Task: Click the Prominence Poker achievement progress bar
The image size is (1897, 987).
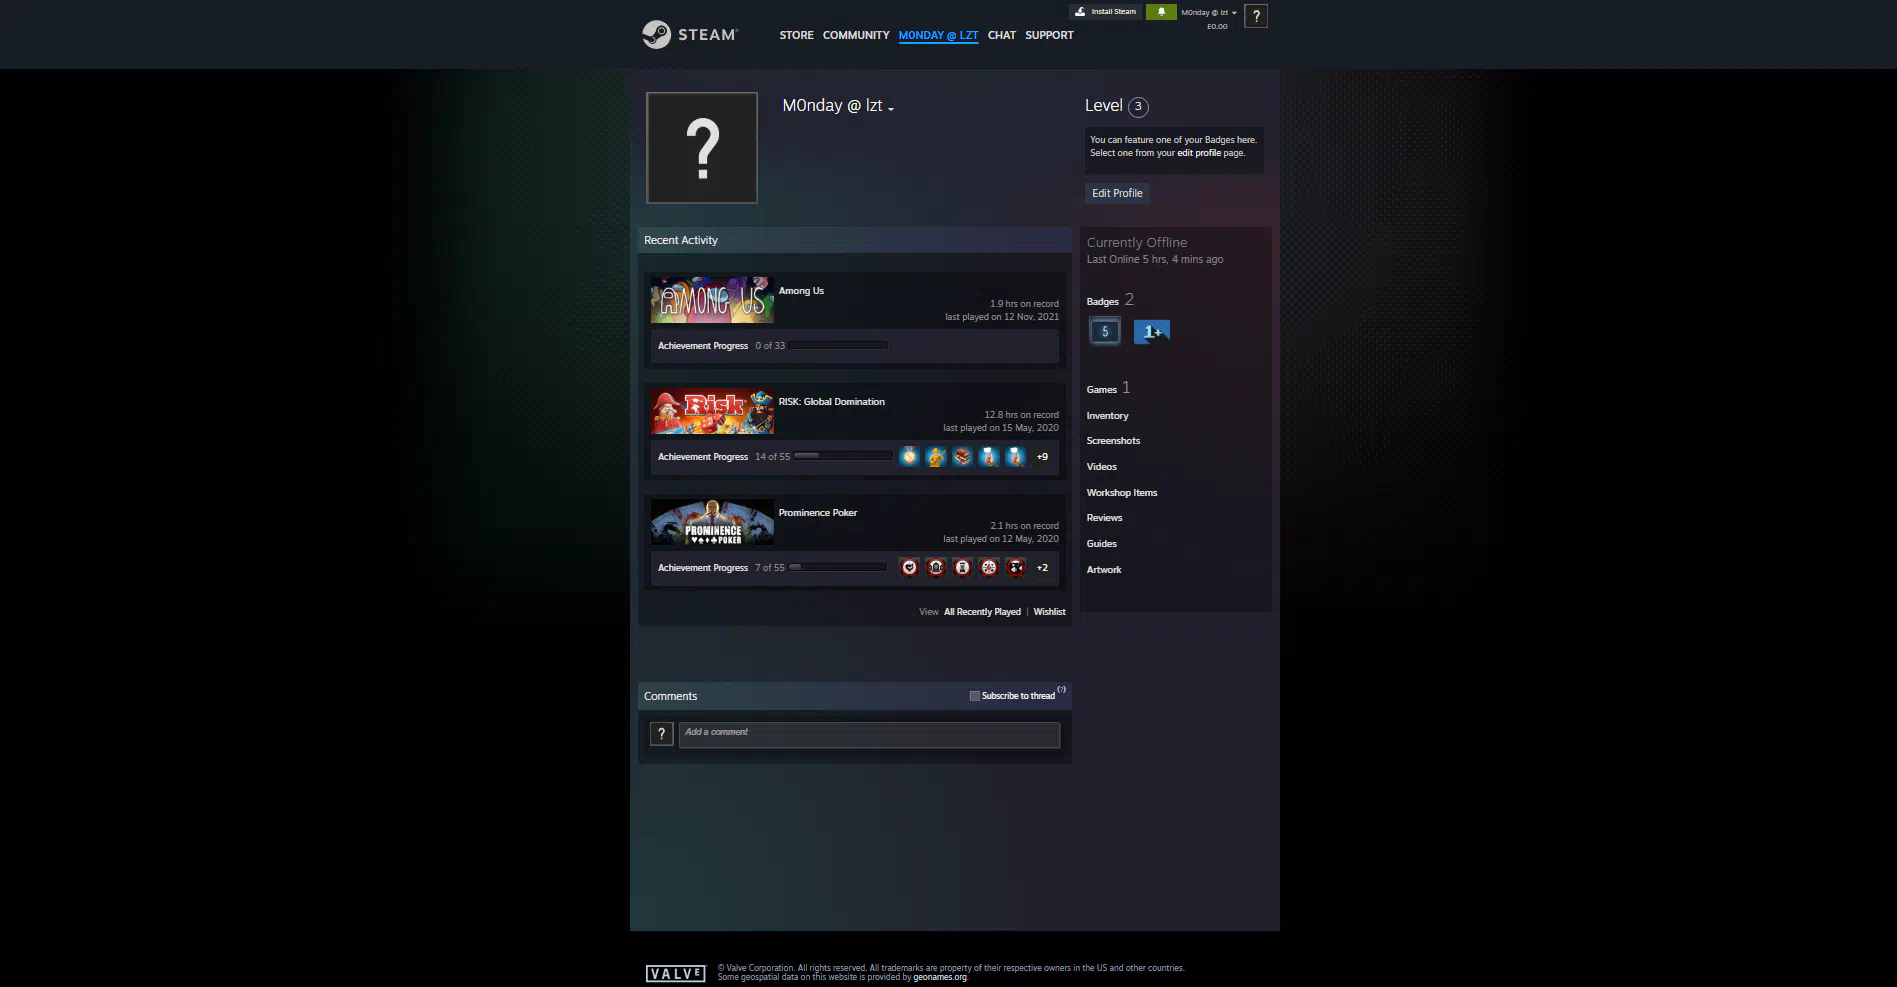Action: tap(838, 567)
